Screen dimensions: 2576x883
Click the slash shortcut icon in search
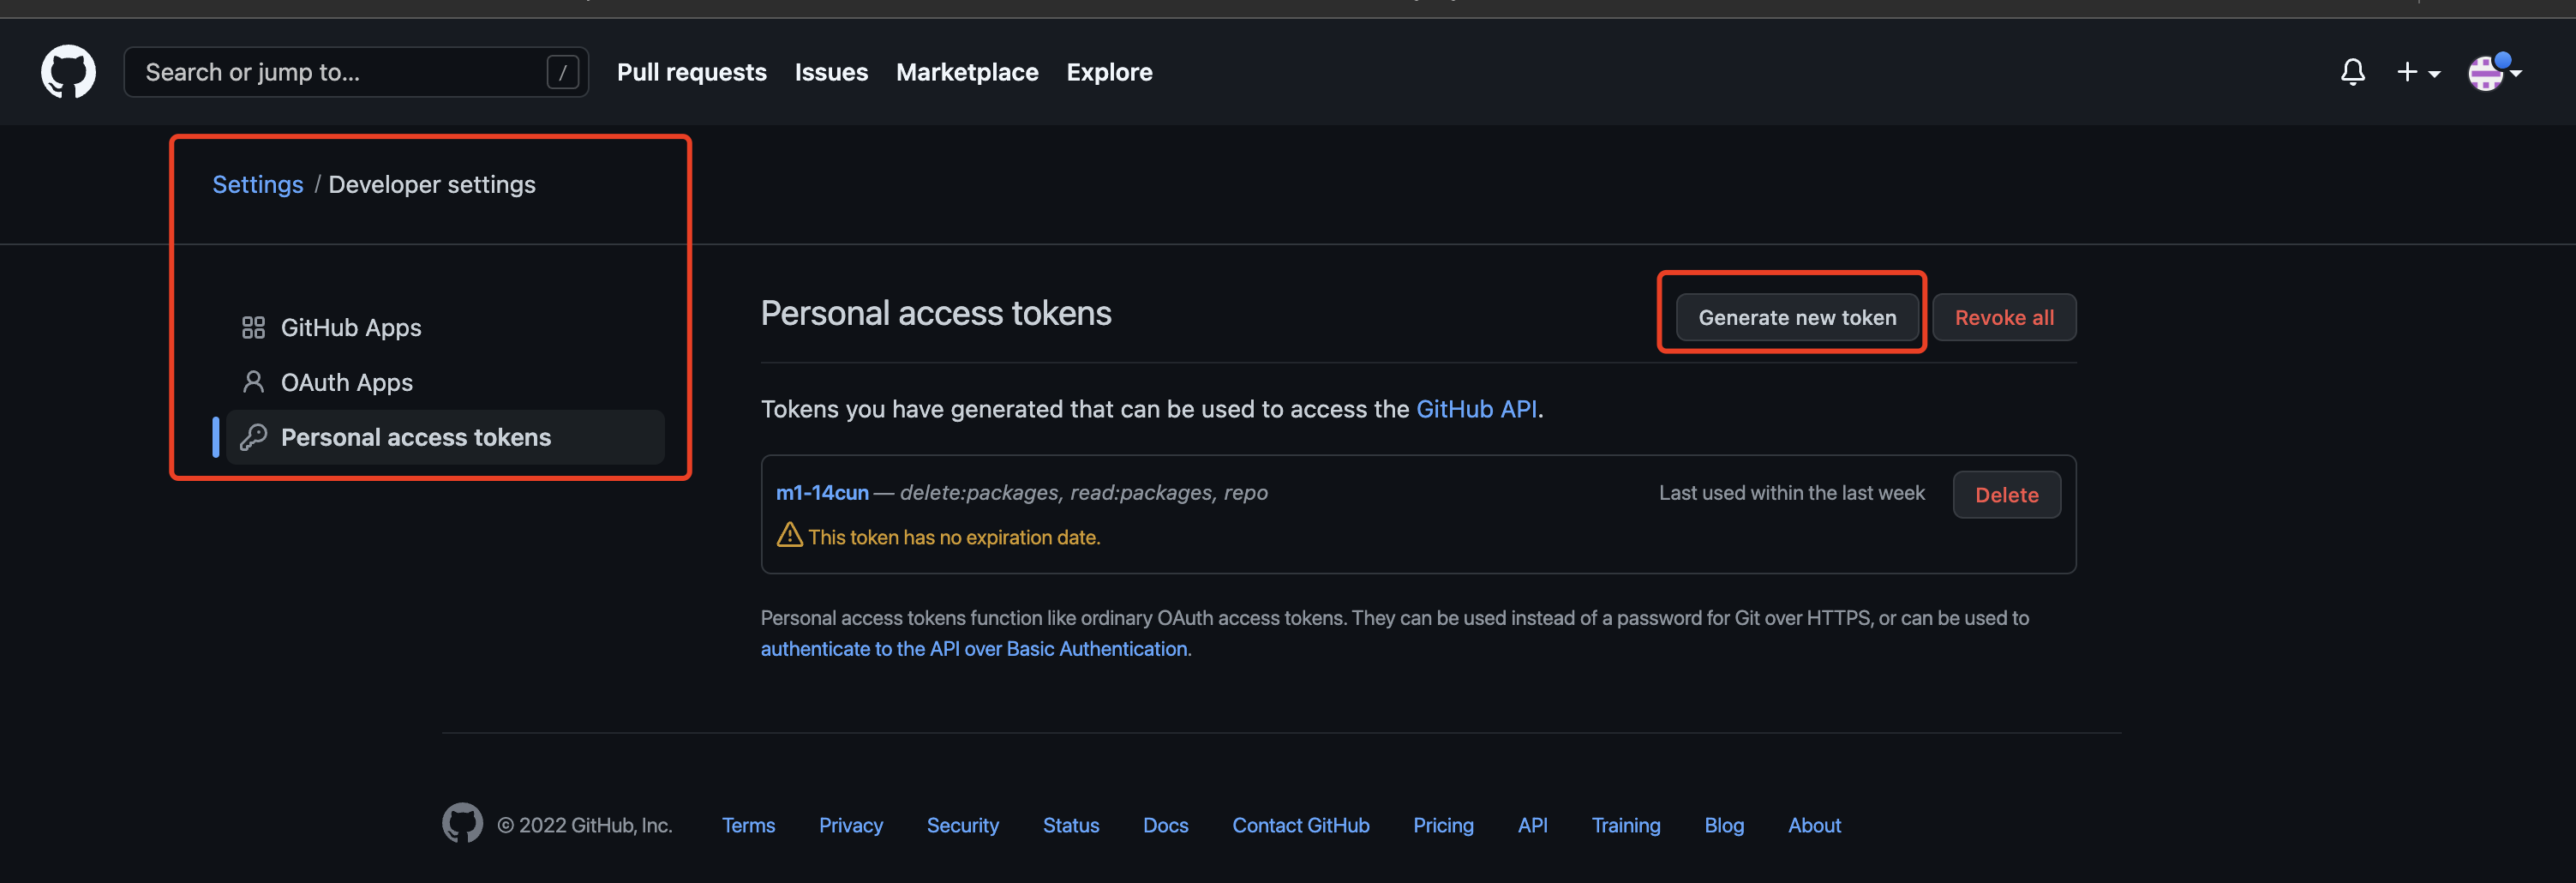562,72
